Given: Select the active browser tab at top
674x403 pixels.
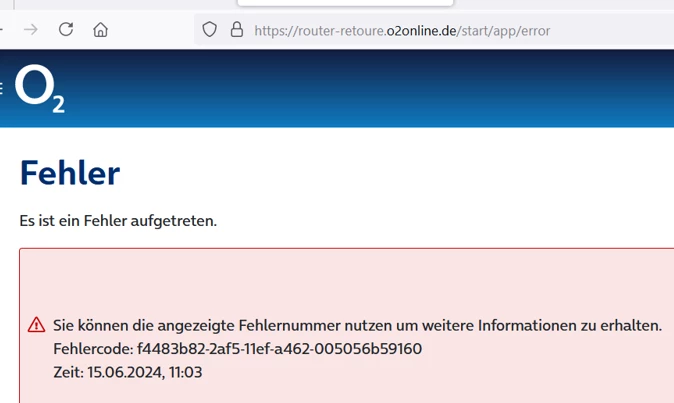Looking at the screenshot, I should click(x=345, y=3).
